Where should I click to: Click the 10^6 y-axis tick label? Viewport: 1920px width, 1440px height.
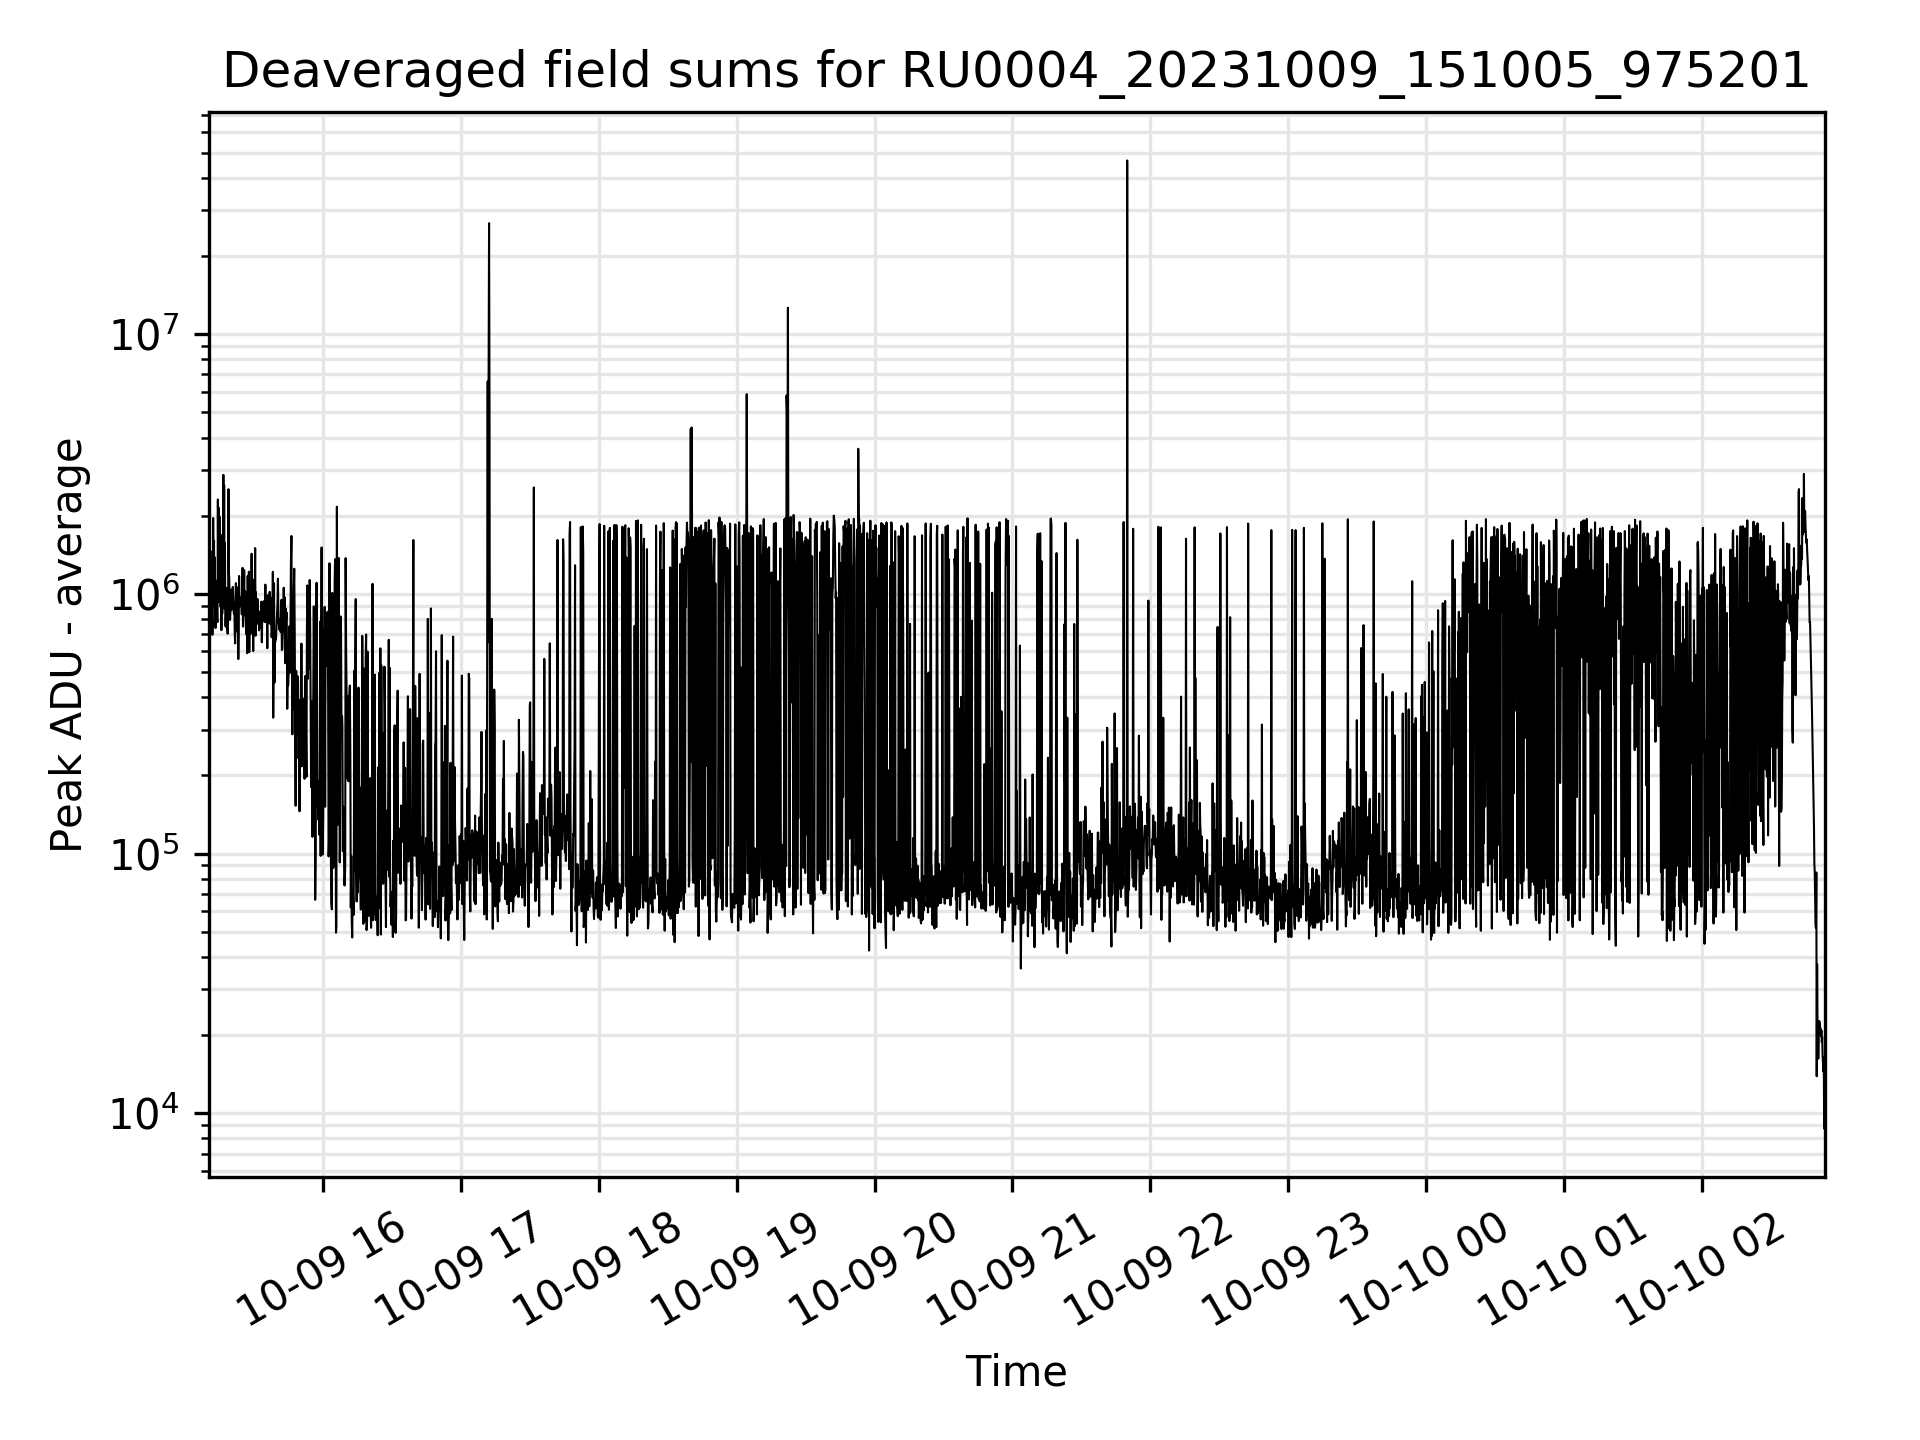coord(146,593)
